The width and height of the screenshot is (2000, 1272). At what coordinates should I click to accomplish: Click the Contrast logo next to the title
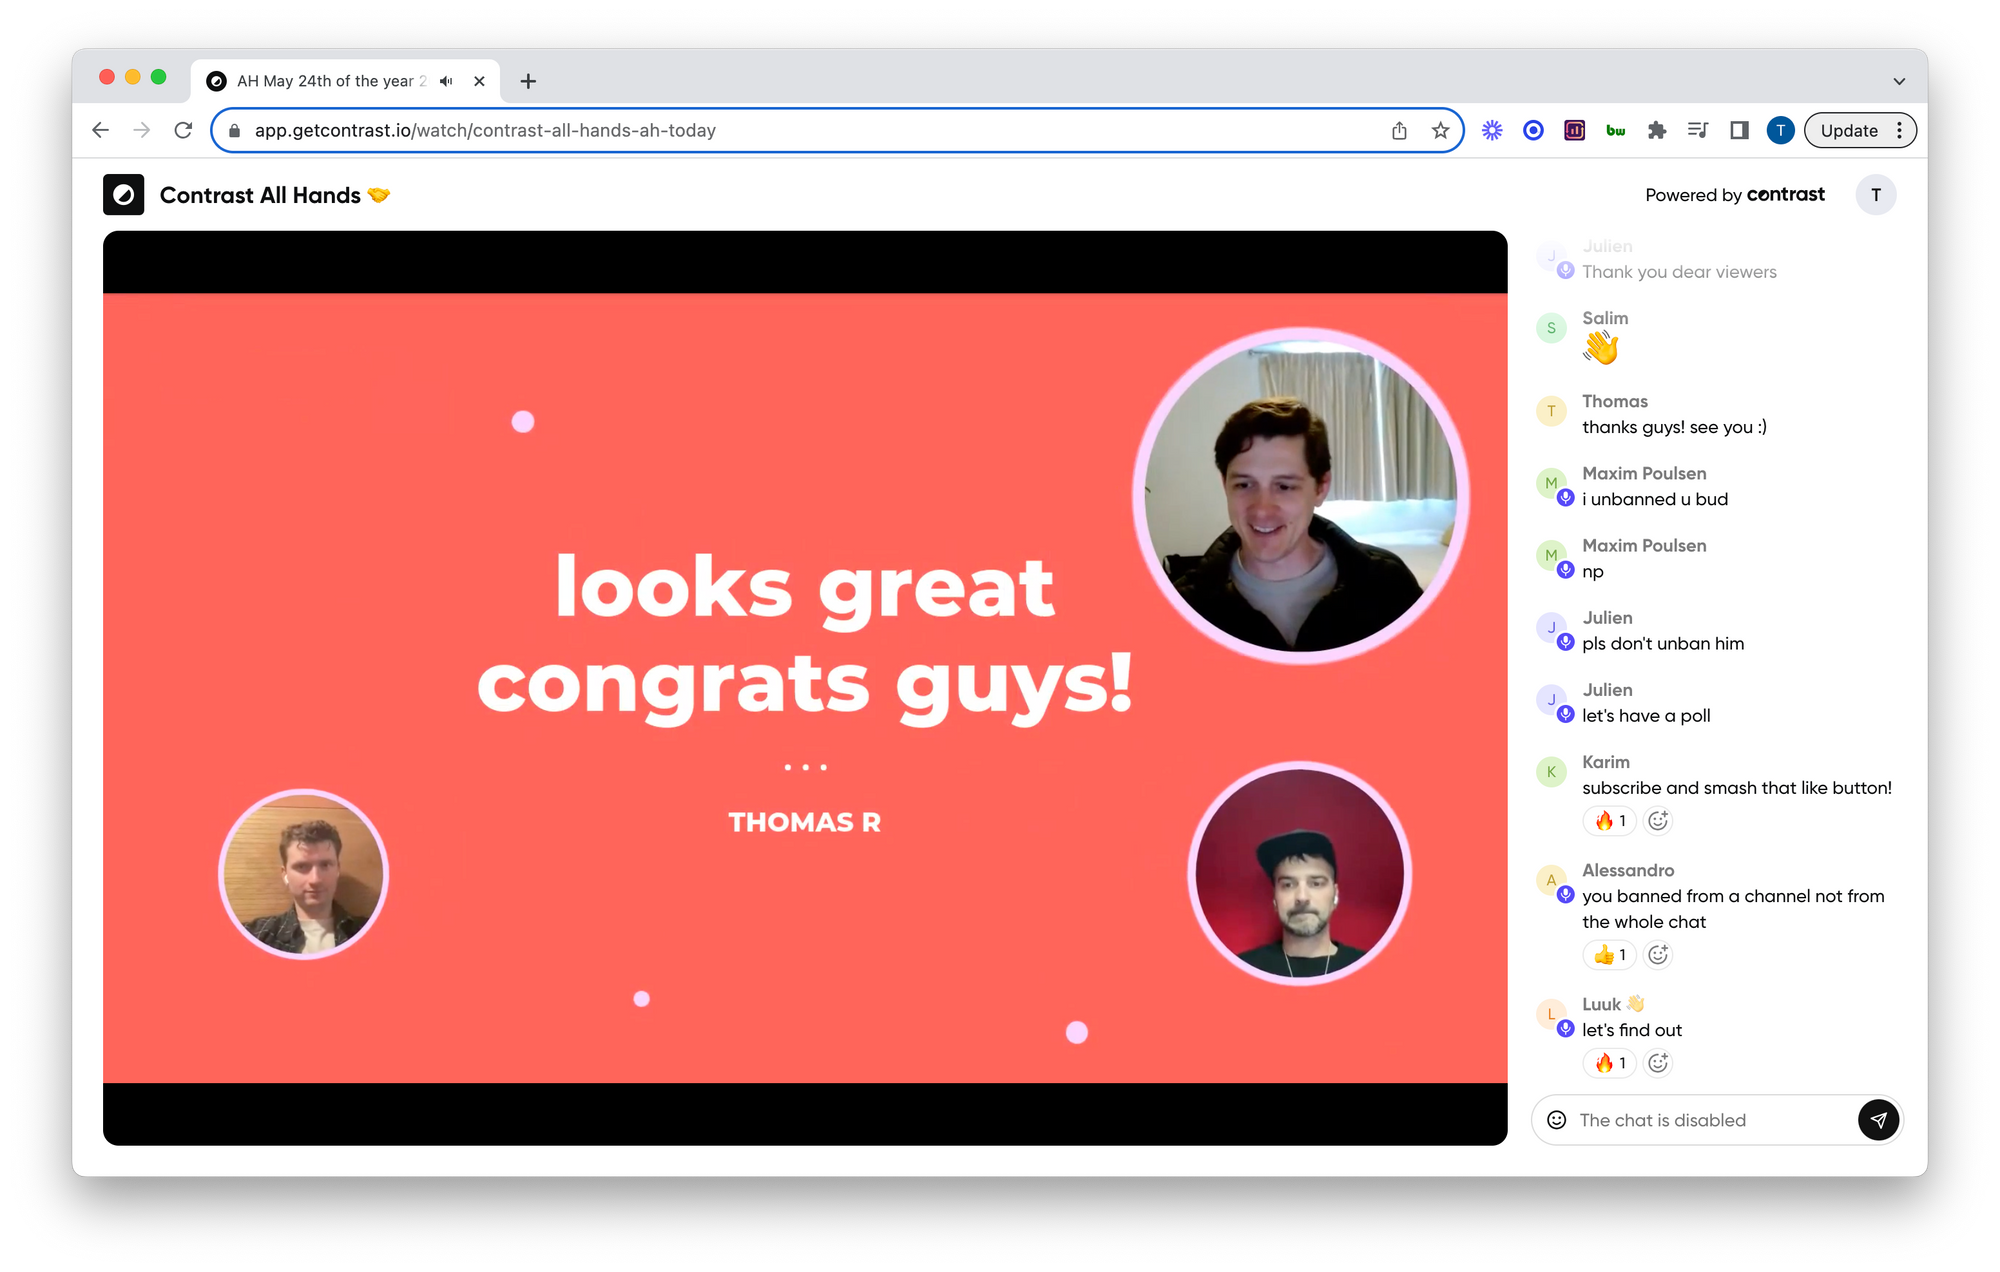coord(123,195)
